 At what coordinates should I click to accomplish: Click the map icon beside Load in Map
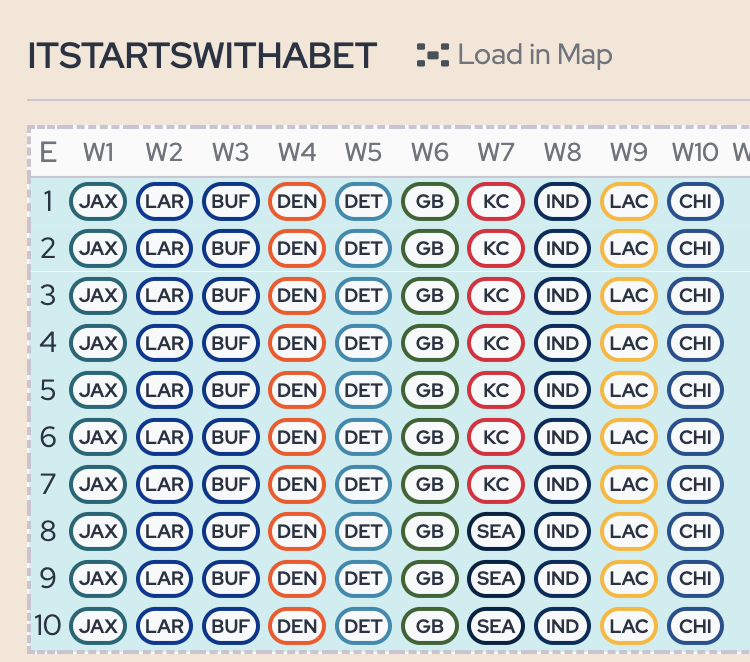click(x=433, y=55)
